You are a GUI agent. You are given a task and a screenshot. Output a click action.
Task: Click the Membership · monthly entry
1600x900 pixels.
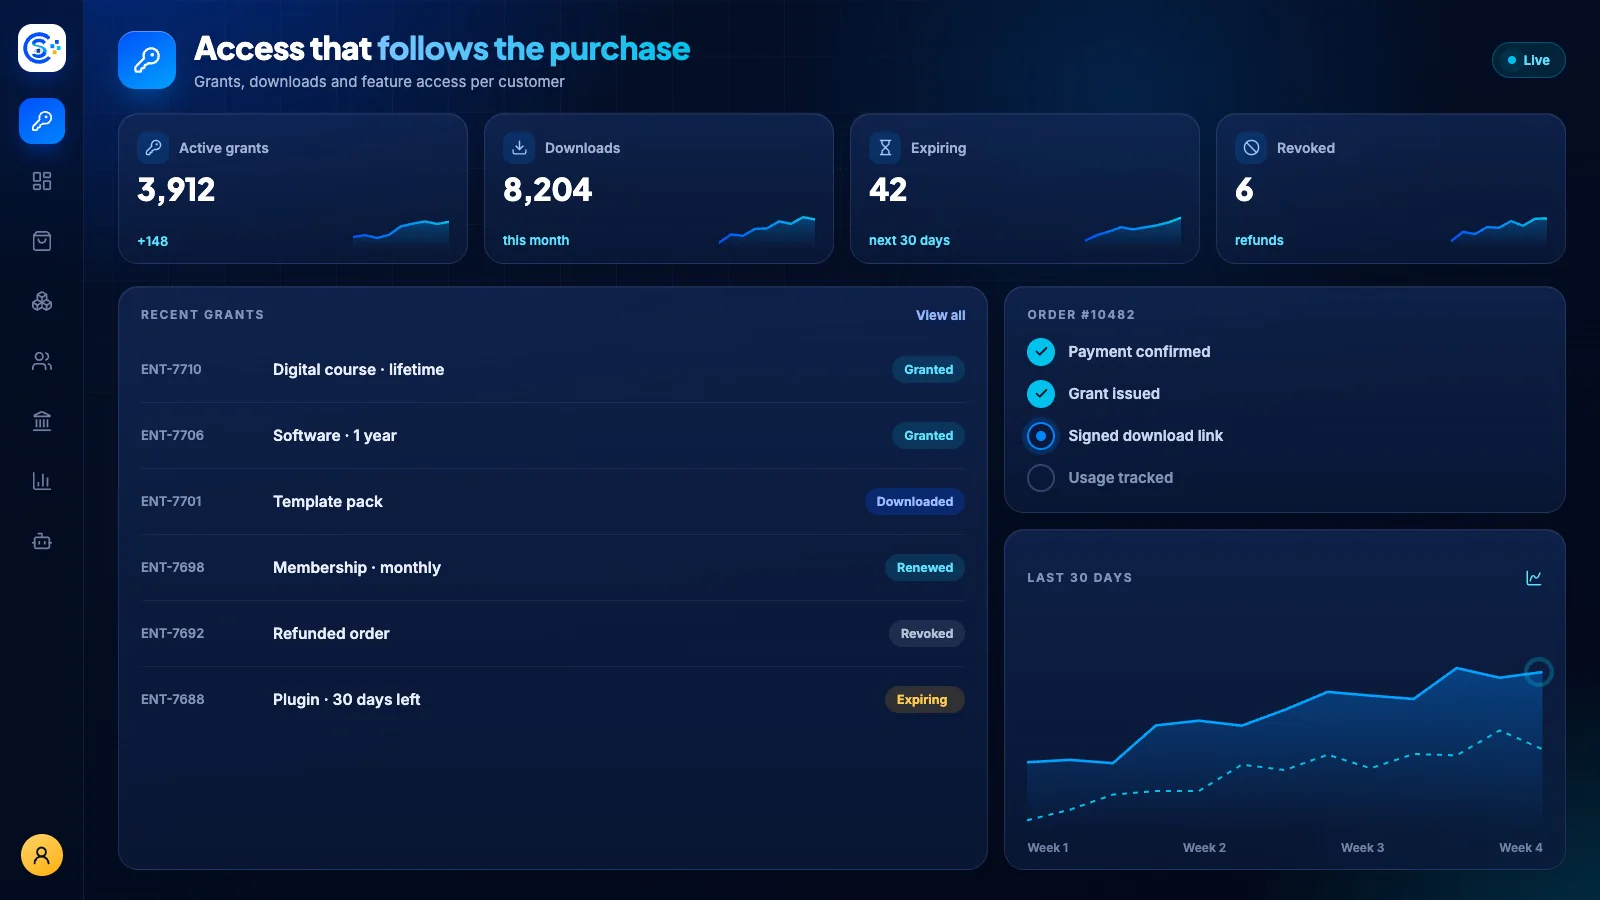[357, 568]
